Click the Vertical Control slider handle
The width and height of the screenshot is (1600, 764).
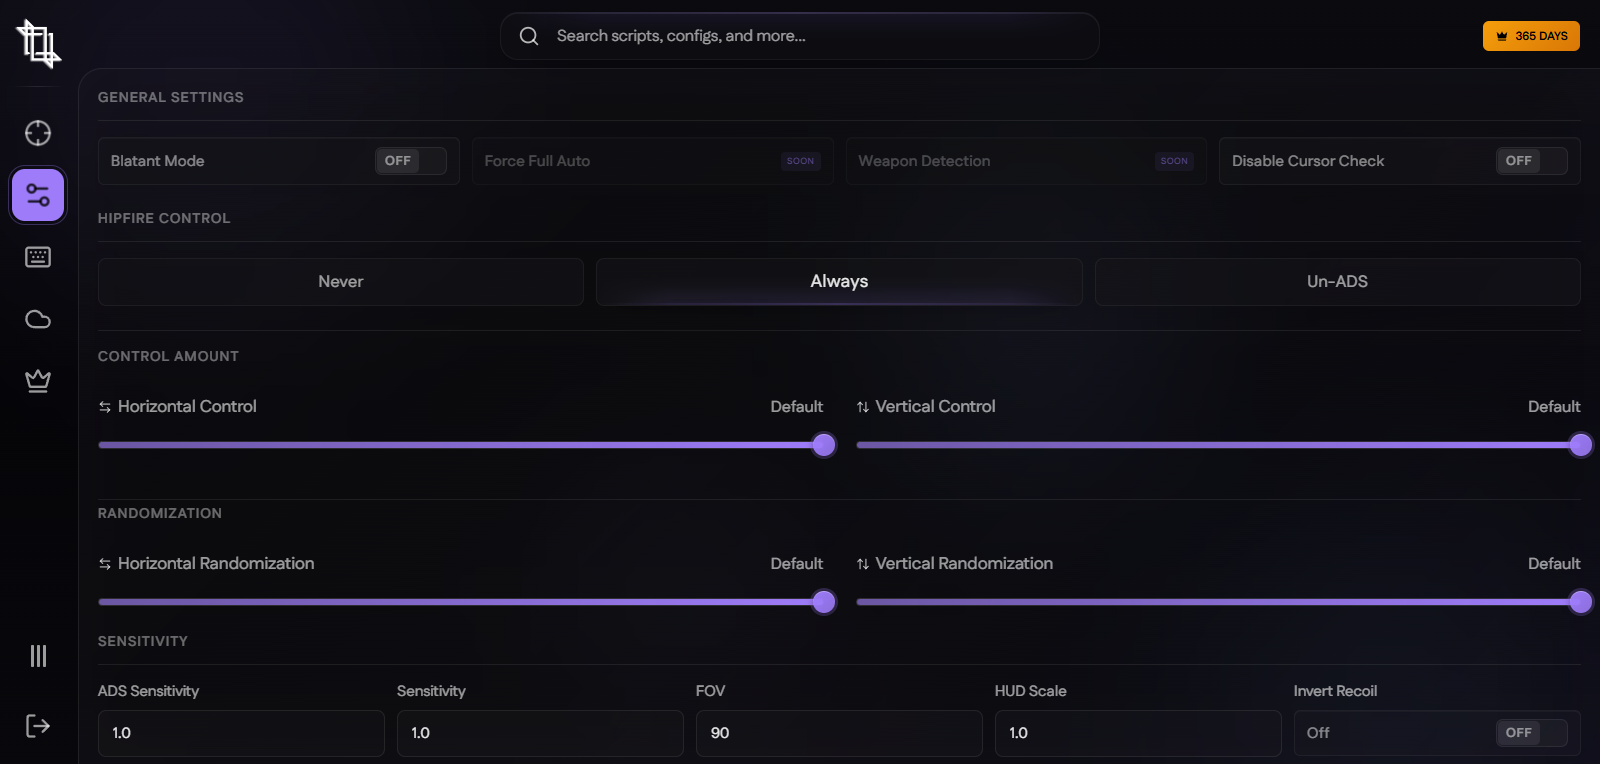click(1580, 445)
